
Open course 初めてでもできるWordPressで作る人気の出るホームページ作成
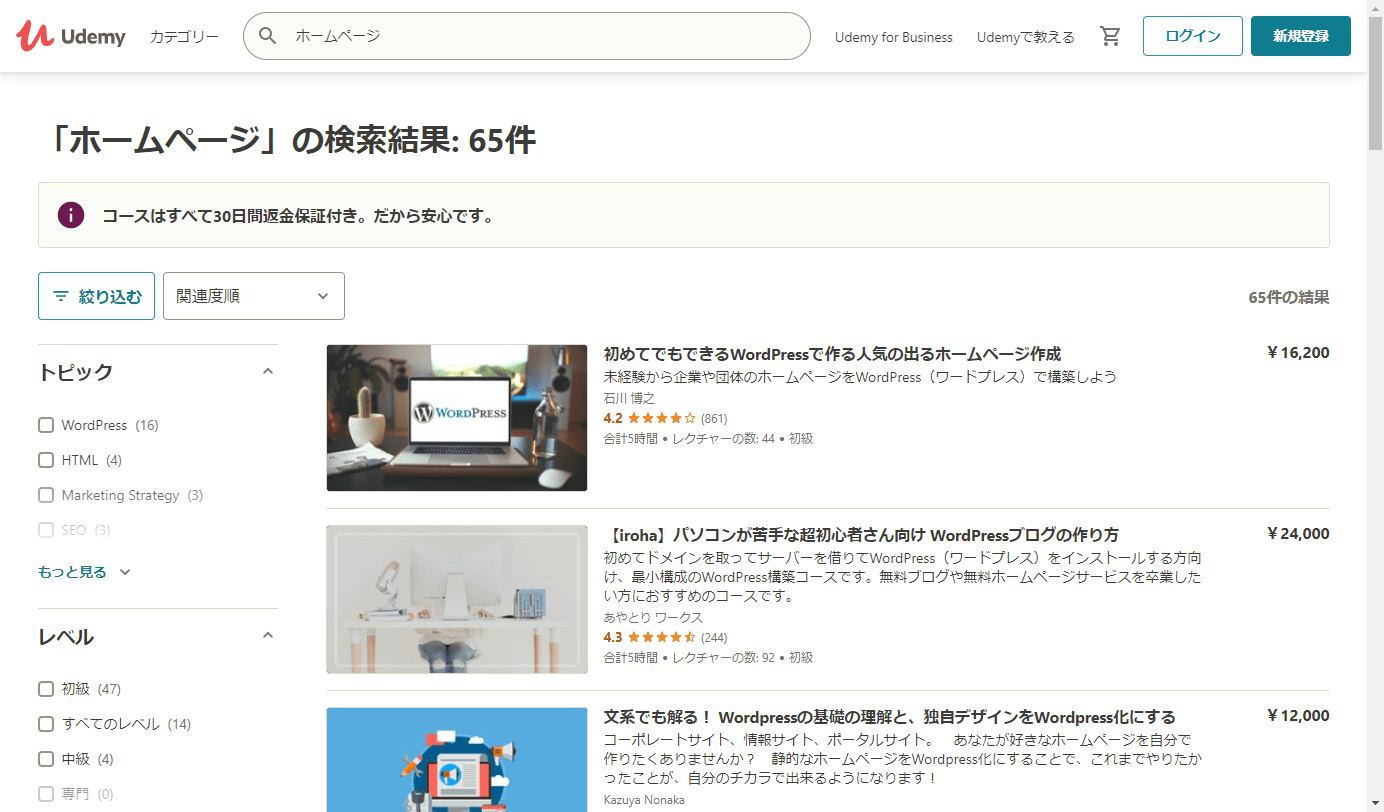[x=832, y=354]
